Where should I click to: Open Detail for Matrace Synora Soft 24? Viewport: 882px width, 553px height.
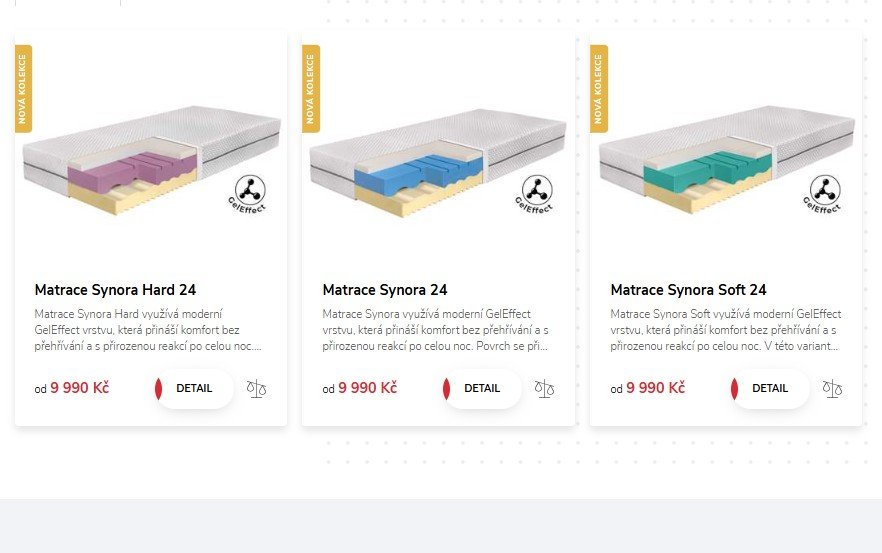coord(770,389)
